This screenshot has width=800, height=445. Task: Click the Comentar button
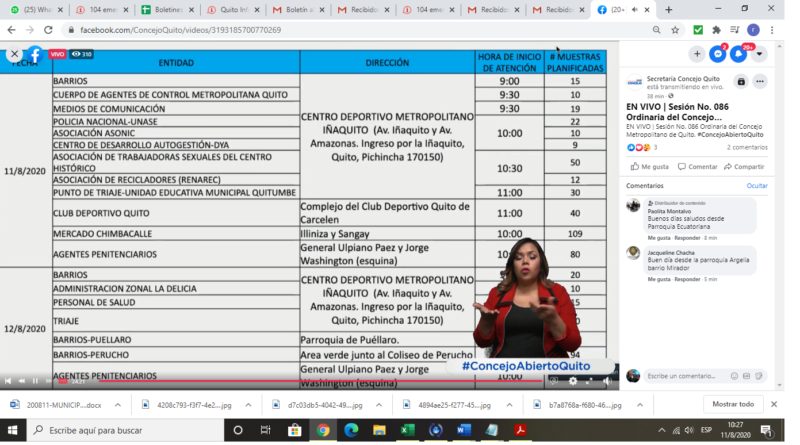(697, 166)
